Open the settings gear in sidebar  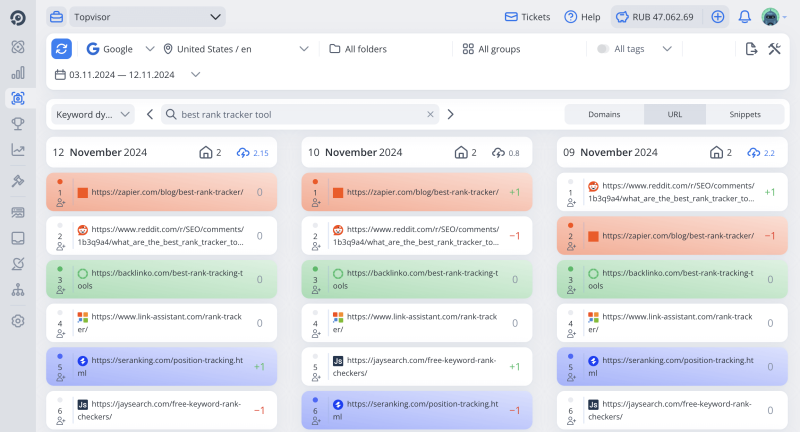click(x=18, y=321)
